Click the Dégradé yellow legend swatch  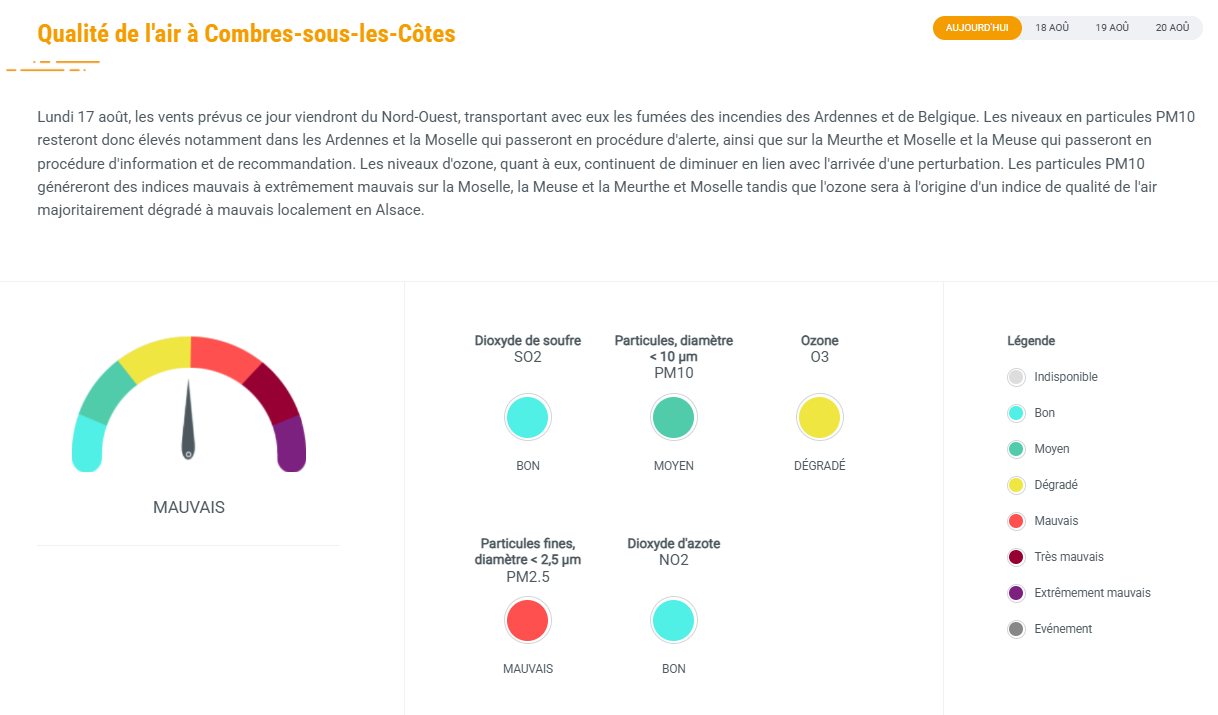tap(1016, 485)
